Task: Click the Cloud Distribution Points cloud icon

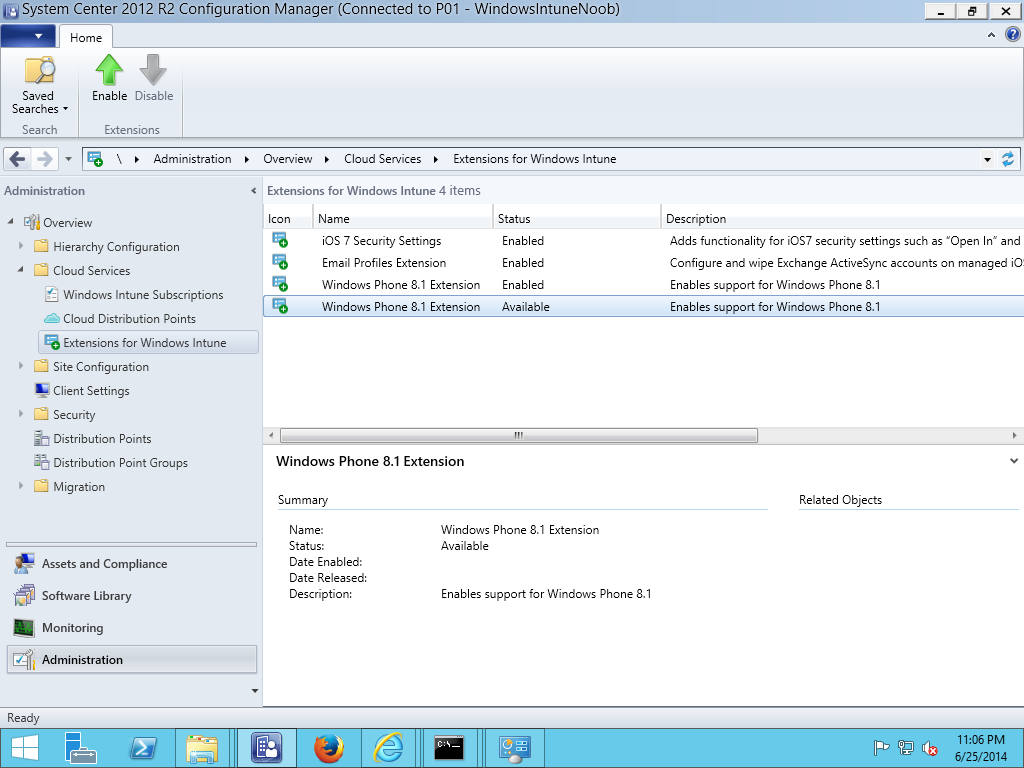Action: coord(52,319)
